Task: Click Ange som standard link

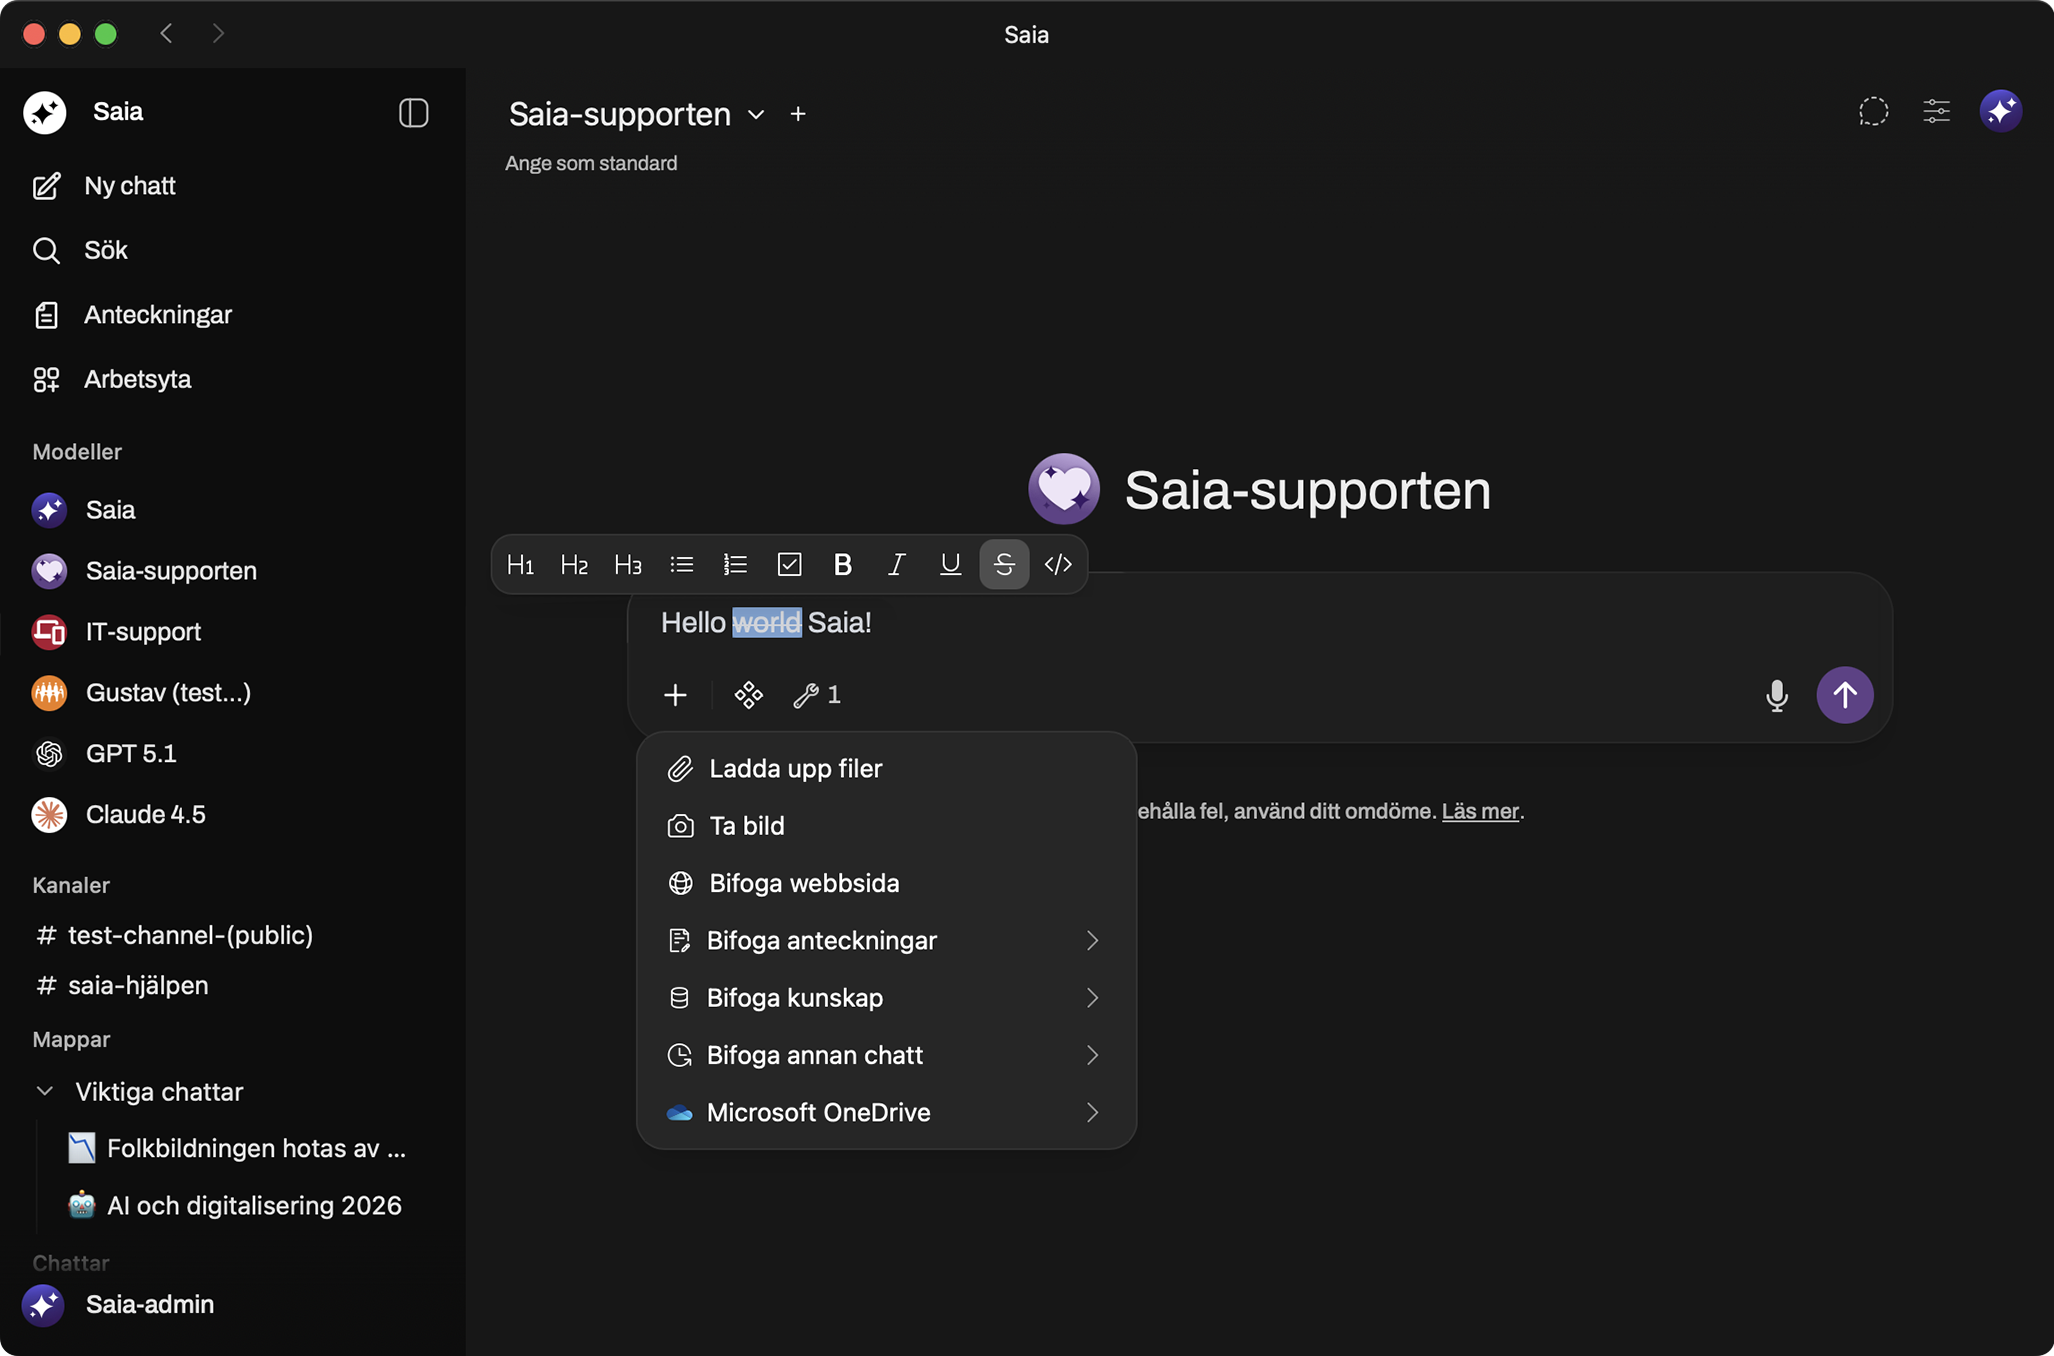Action: pos(591,163)
